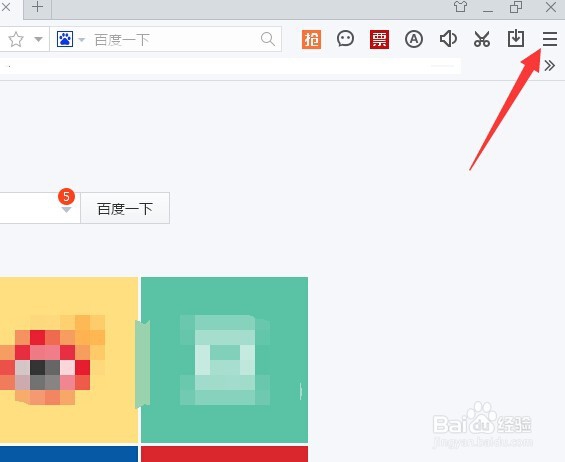Screen dimensions: 565x462
Task: Open the skin changer shirt icon
Action: pos(460,6)
